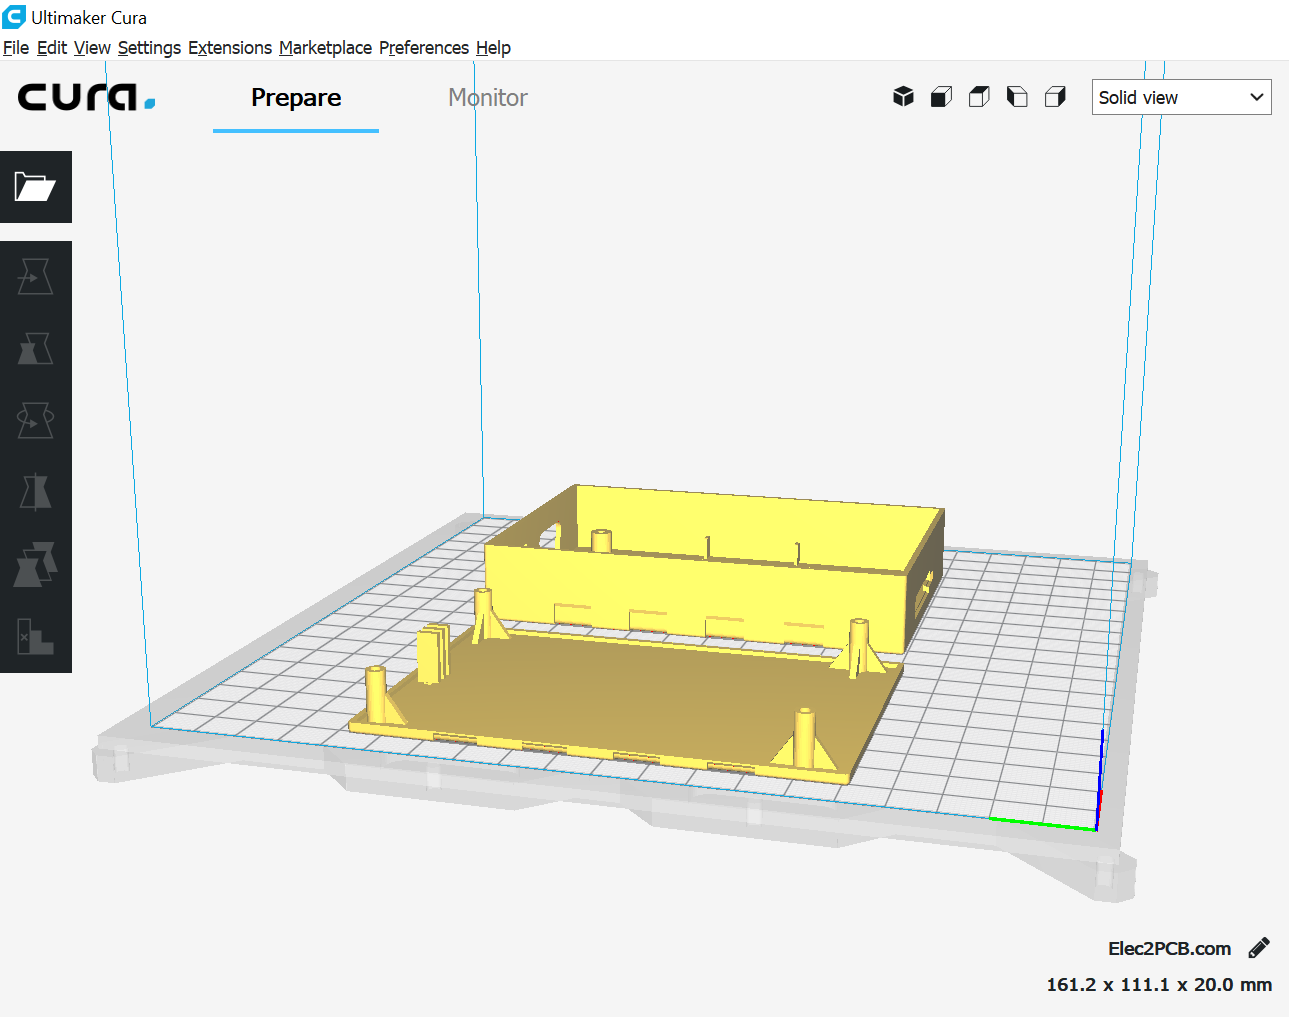Expand the Solid view dropdown
The image size is (1289, 1017).
(x=1181, y=97)
